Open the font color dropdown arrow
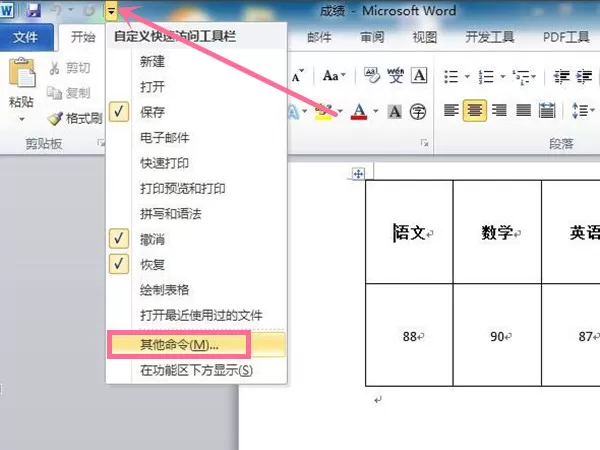This screenshot has height=450, width=600. coord(375,111)
